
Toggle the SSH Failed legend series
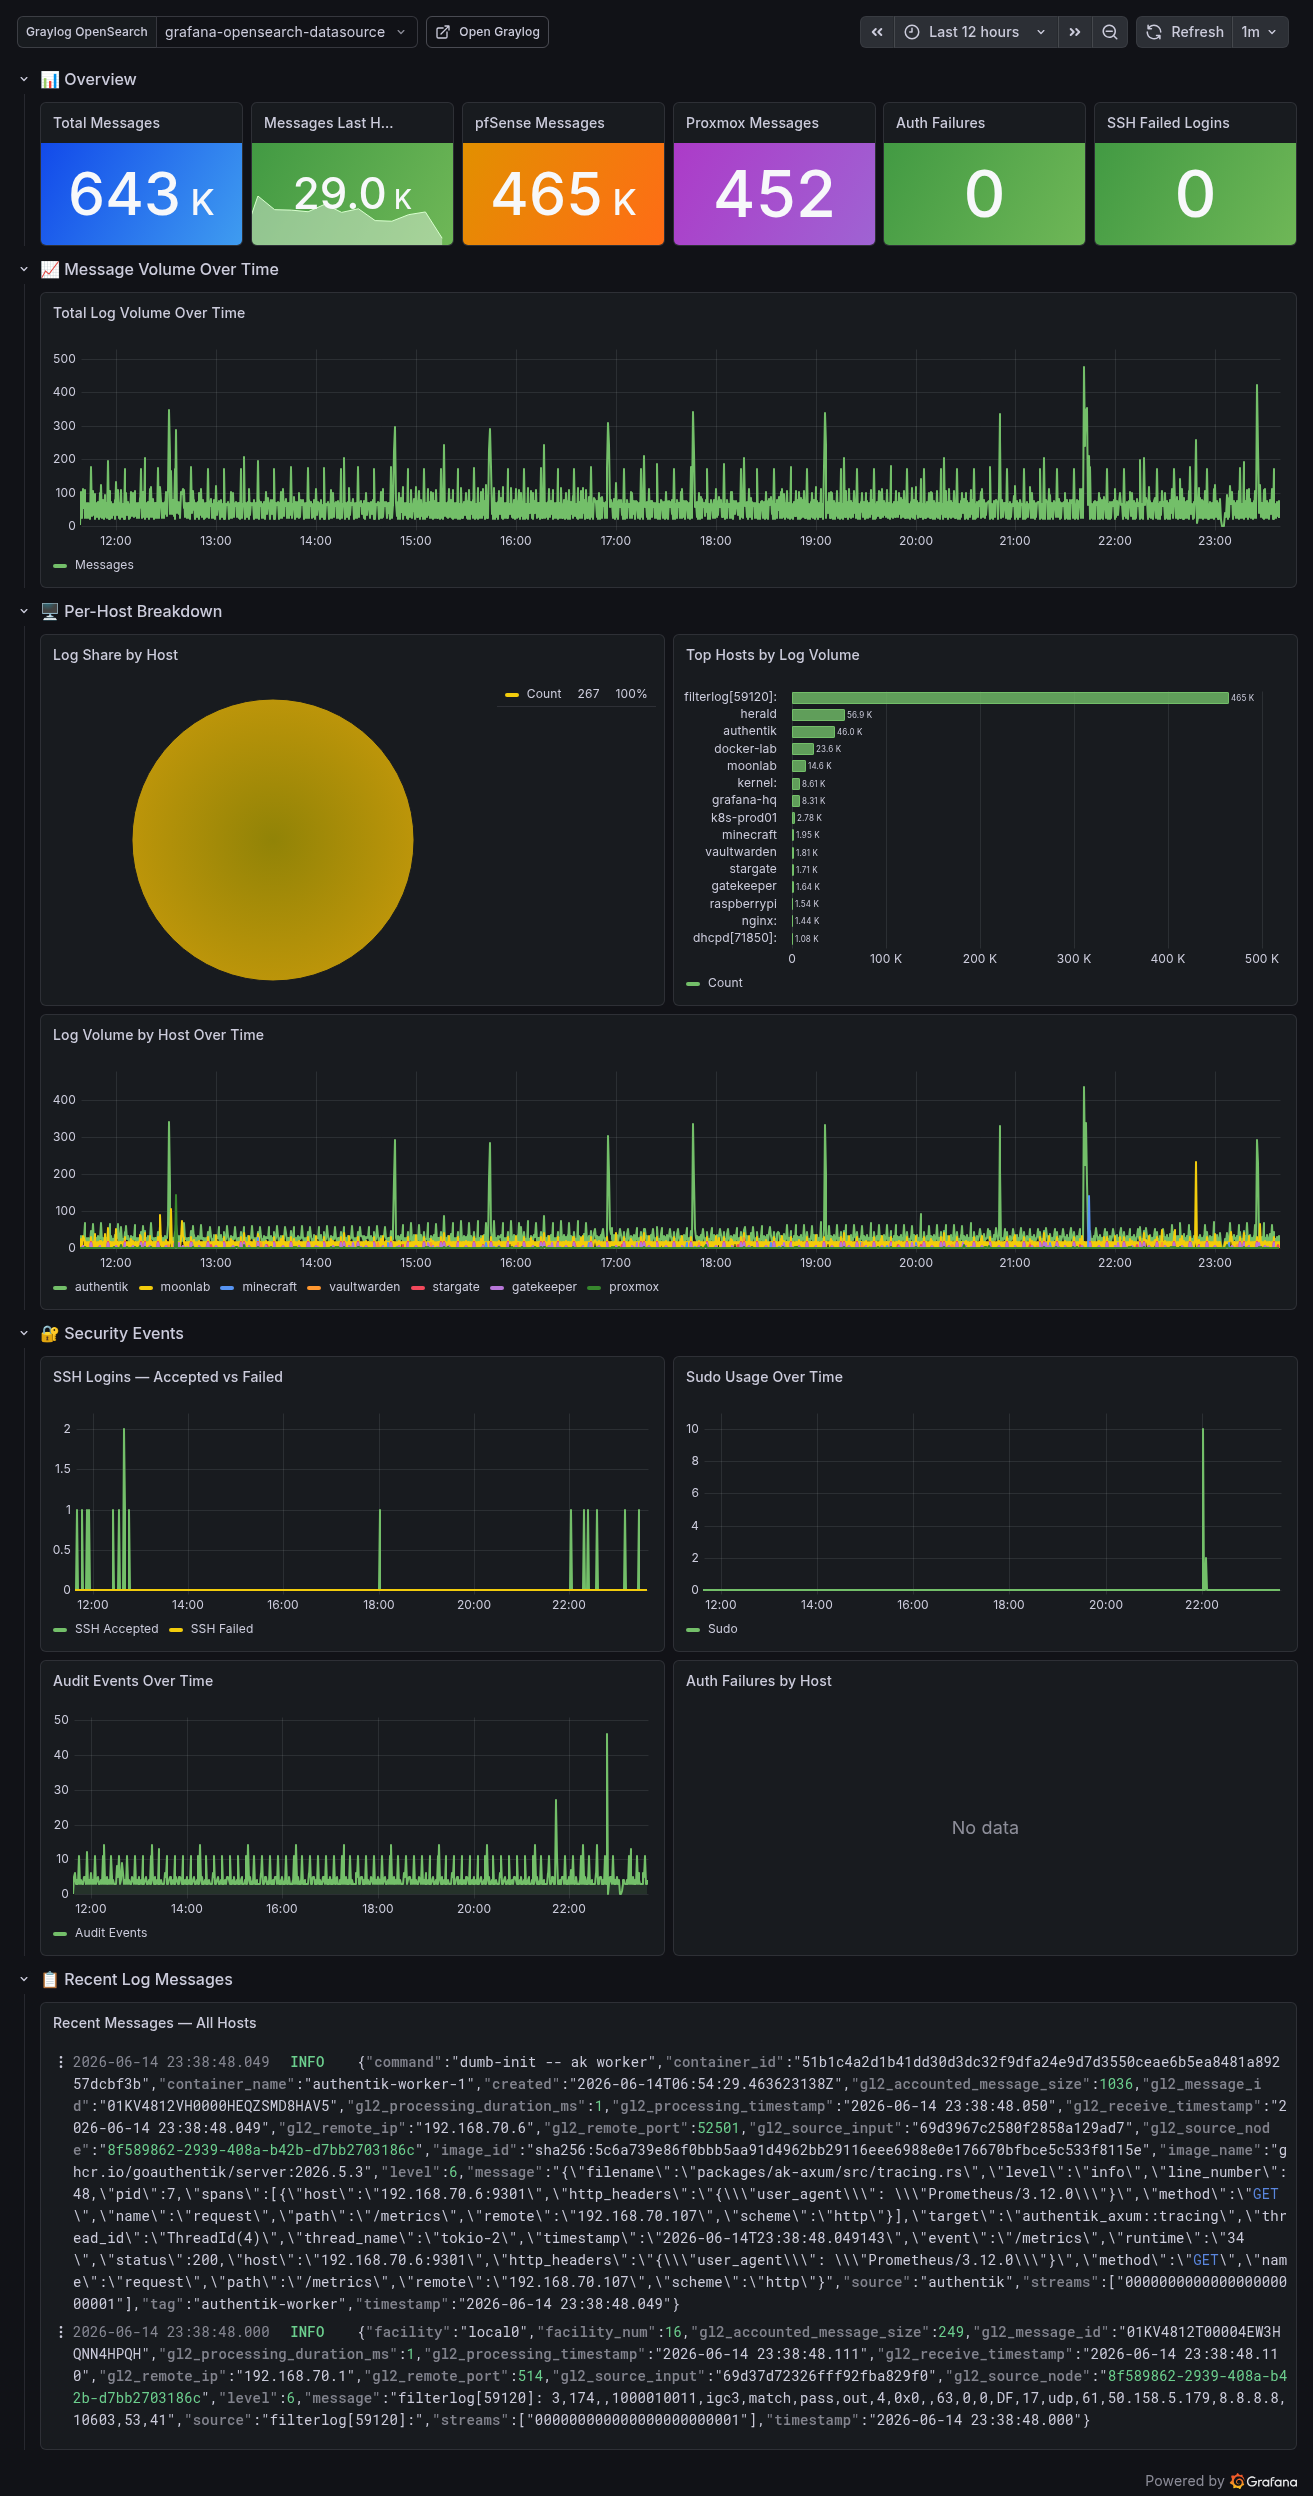[x=222, y=1629]
